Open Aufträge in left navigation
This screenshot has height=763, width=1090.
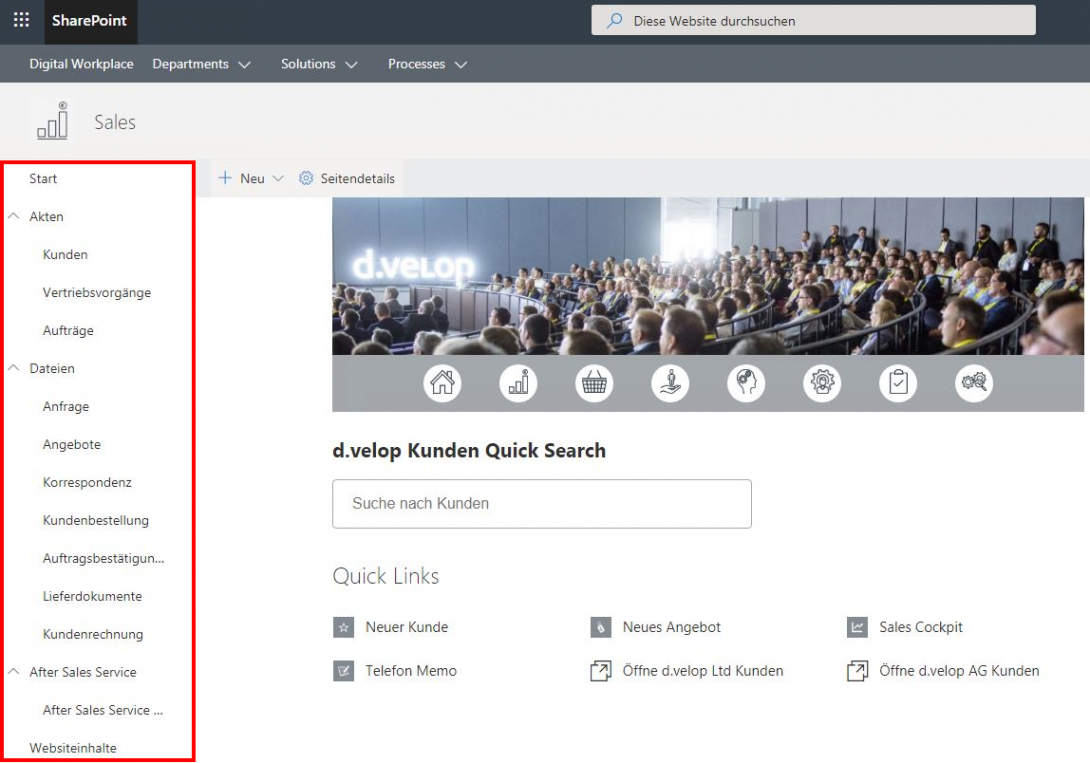pos(68,331)
